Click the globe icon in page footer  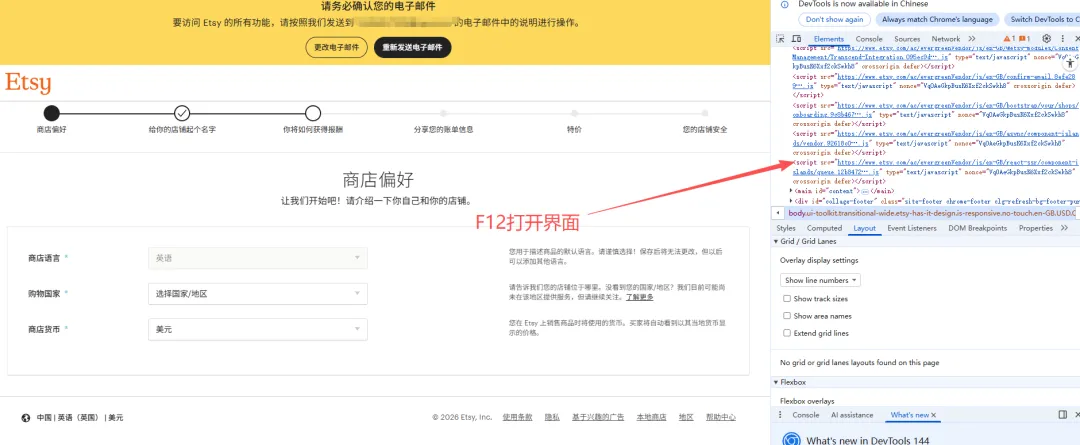pos(26,417)
